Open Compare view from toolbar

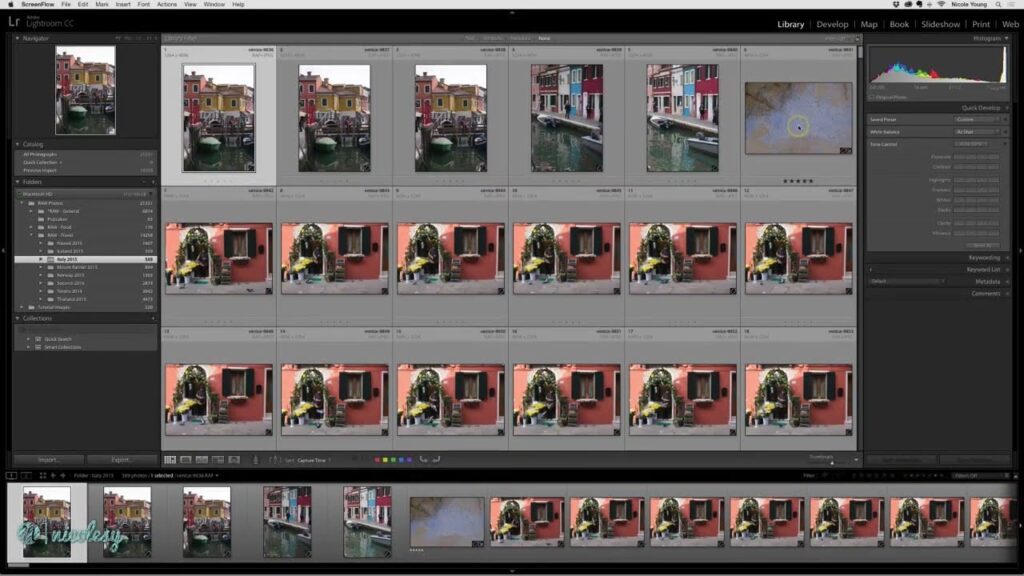(201, 459)
